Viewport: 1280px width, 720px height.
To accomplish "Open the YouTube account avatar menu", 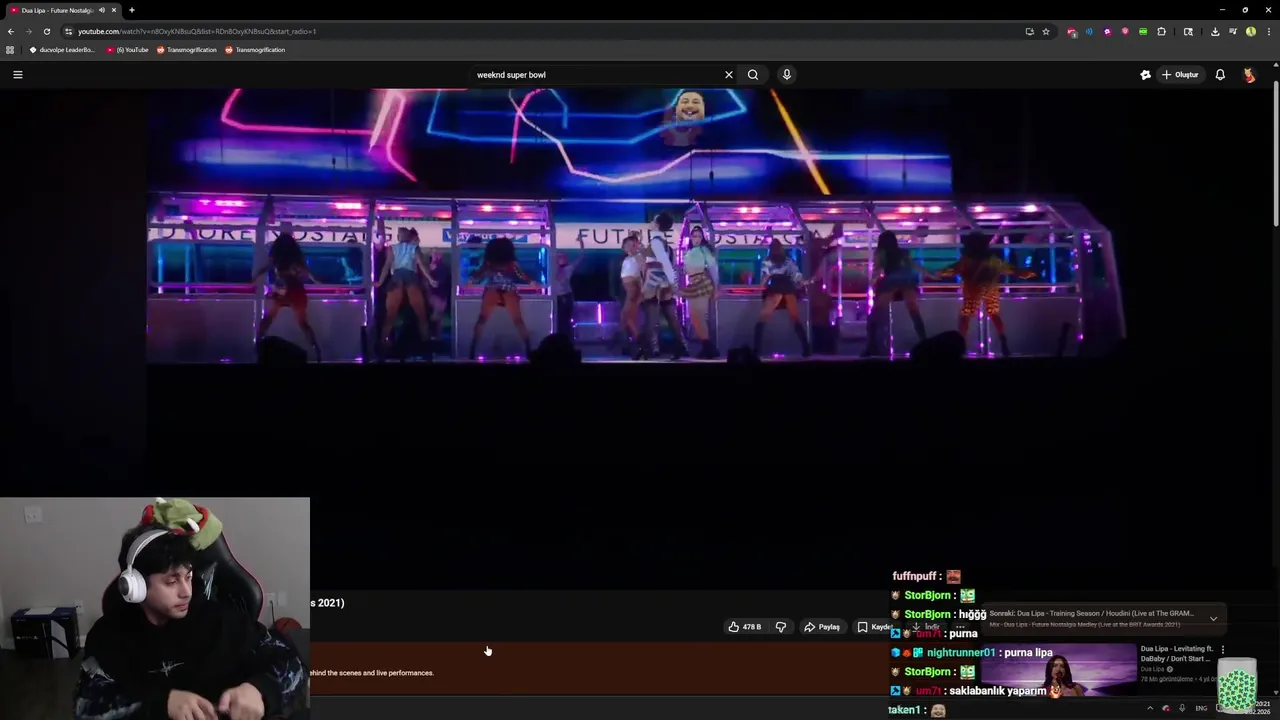I will click(1249, 74).
